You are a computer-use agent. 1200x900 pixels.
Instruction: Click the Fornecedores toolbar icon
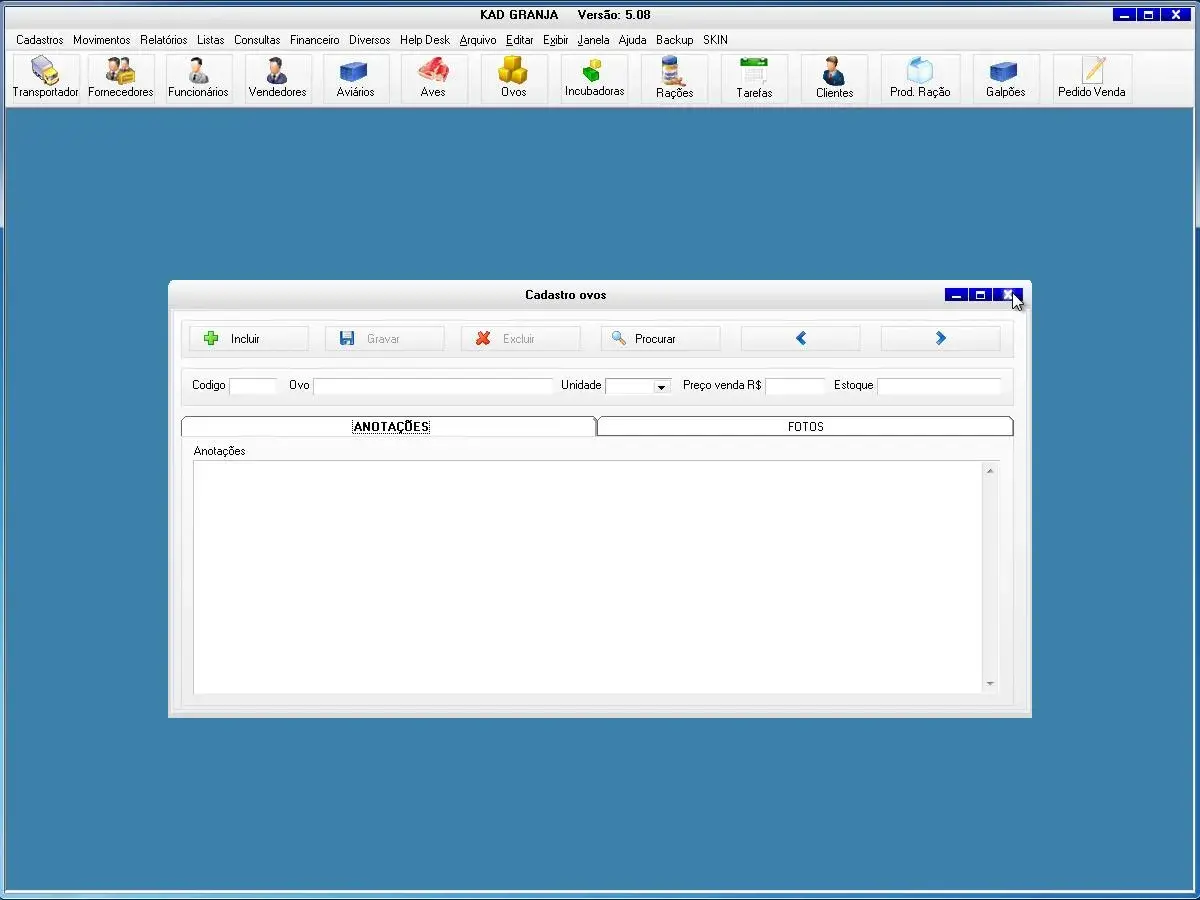point(121,78)
